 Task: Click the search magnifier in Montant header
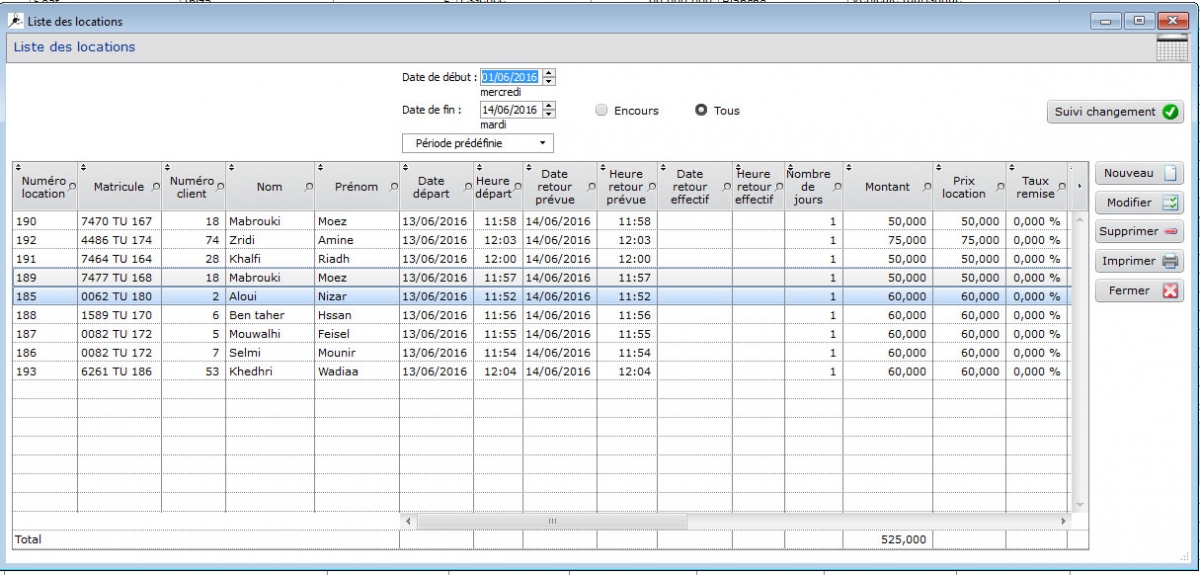click(x=927, y=187)
